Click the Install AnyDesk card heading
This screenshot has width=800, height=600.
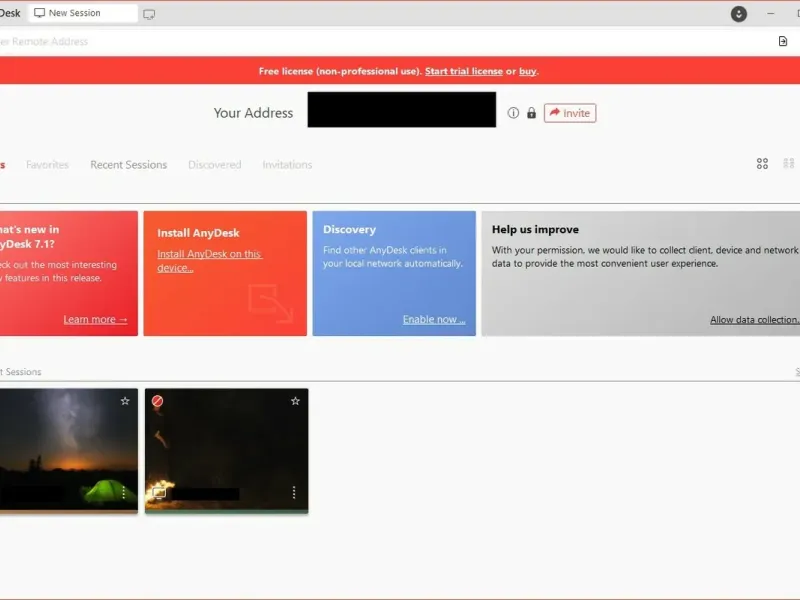[198, 233]
